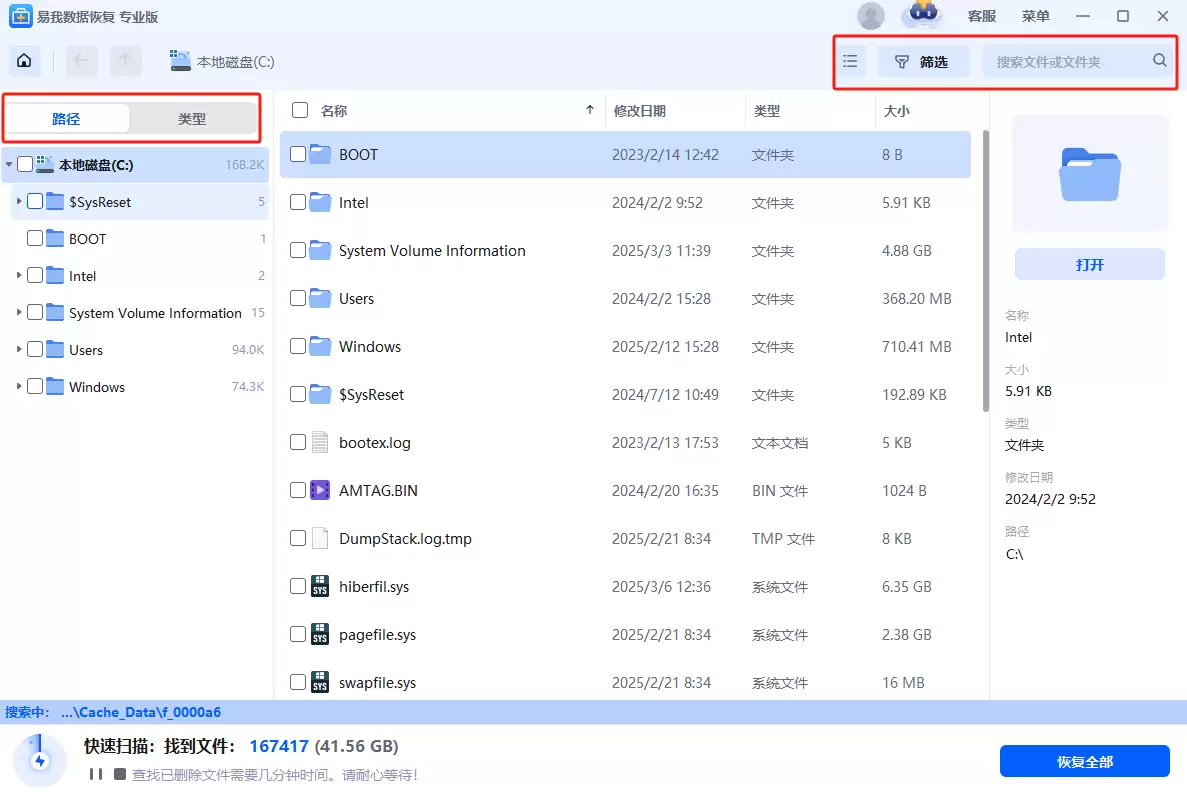1187x792 pixels.
Task: Tick the checkbox for pagefile.sys
Action: (298, 635)
